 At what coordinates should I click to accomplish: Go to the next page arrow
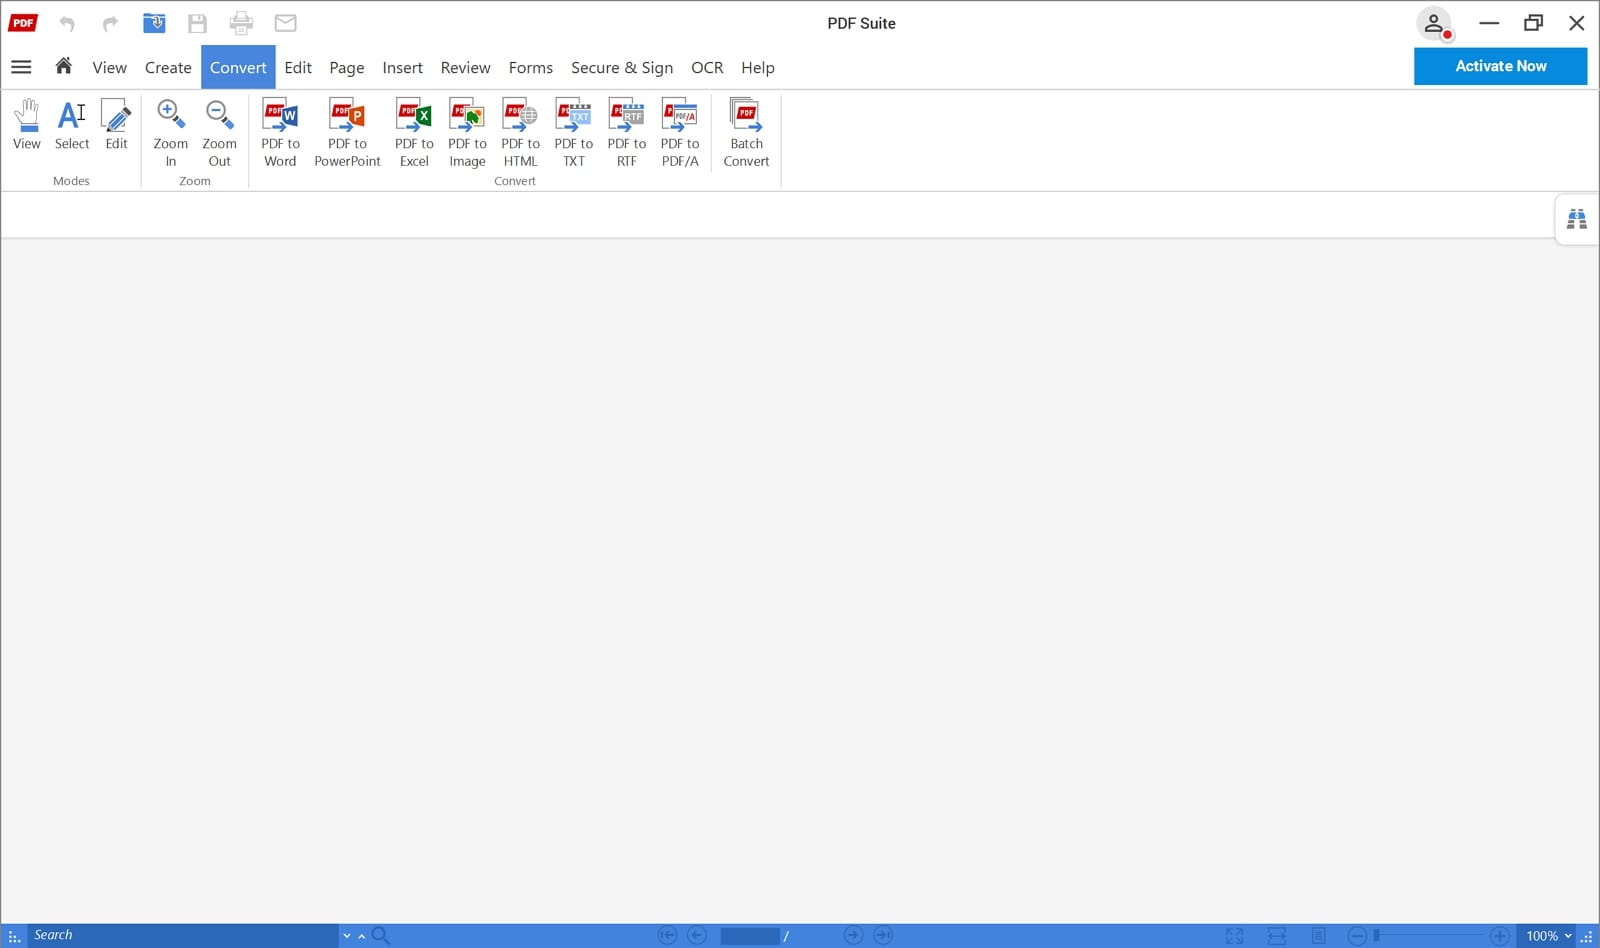tap(853, 936)
